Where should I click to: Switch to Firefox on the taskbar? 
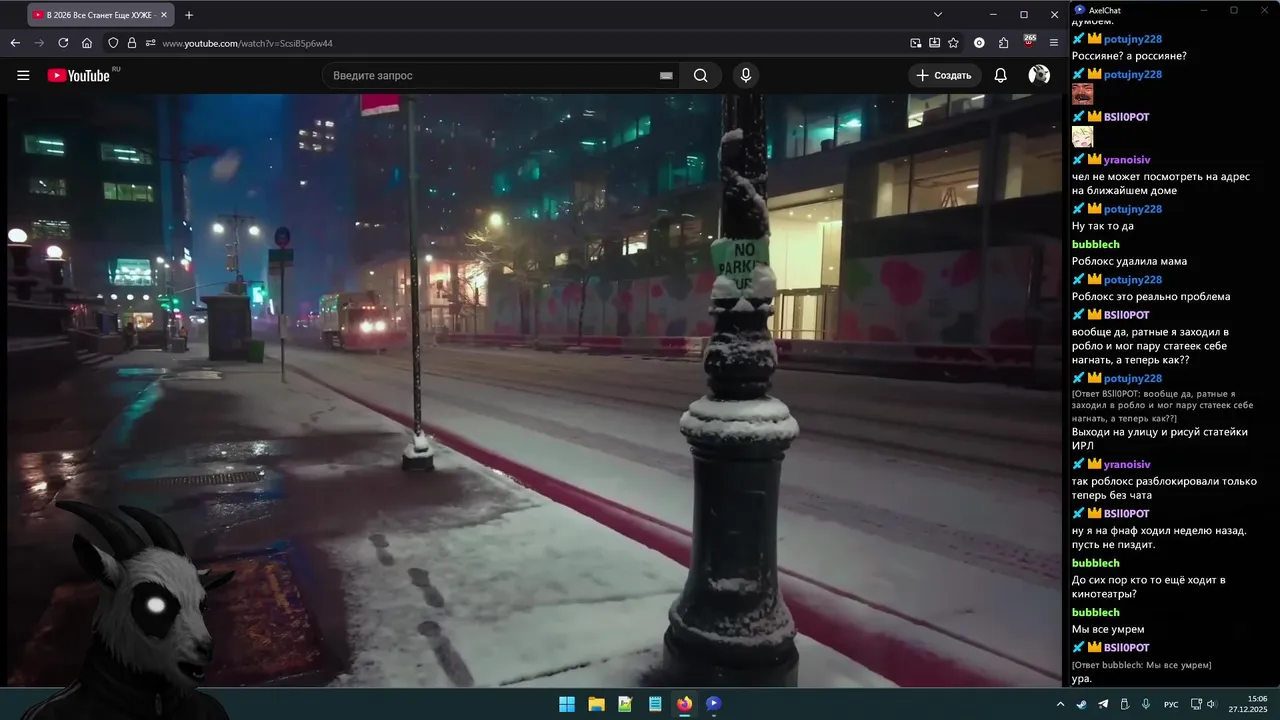coord(684,704)
